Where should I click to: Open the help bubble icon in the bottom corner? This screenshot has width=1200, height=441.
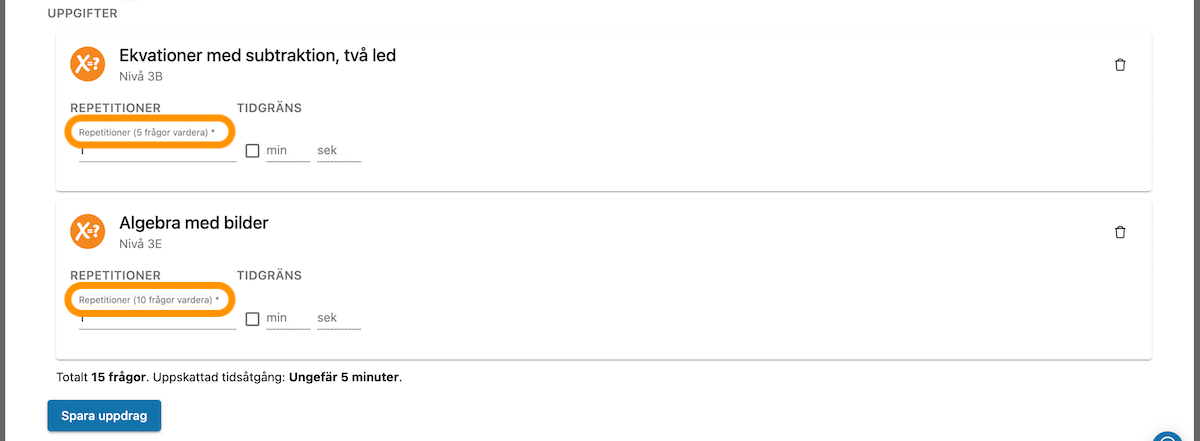coord(1168,436)
